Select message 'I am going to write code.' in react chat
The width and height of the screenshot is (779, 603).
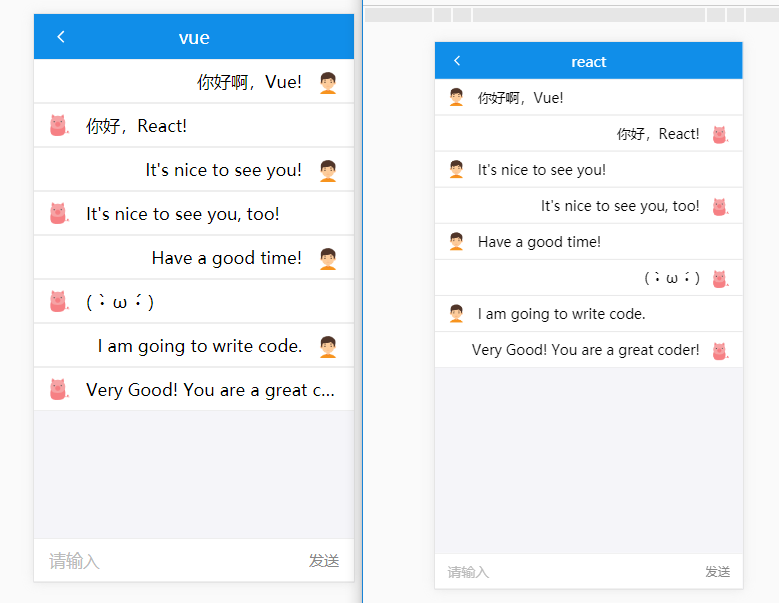(x=561, y=314)
